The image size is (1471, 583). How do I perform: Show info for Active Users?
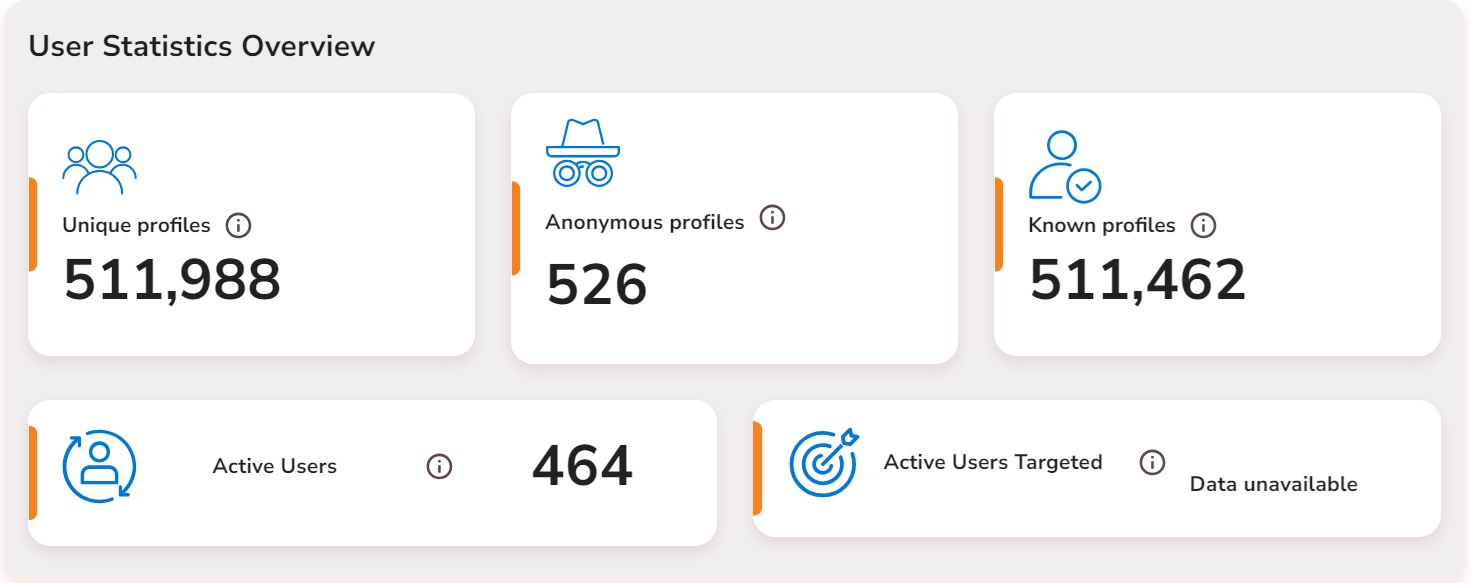tap(439, 466)
